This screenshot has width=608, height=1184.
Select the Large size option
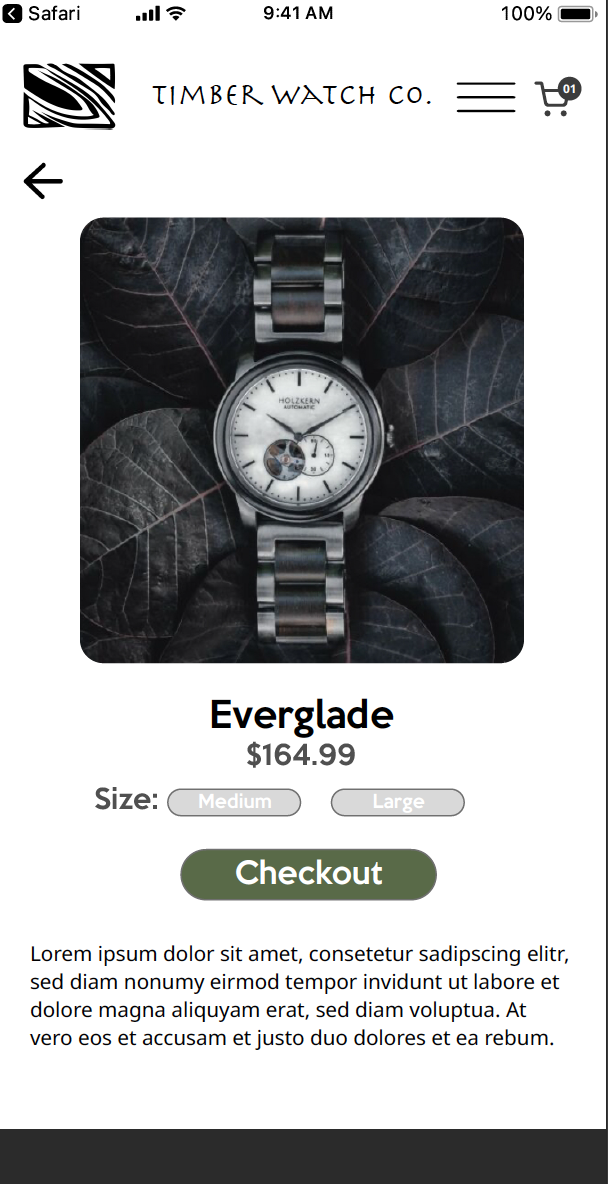coord(398,802)
